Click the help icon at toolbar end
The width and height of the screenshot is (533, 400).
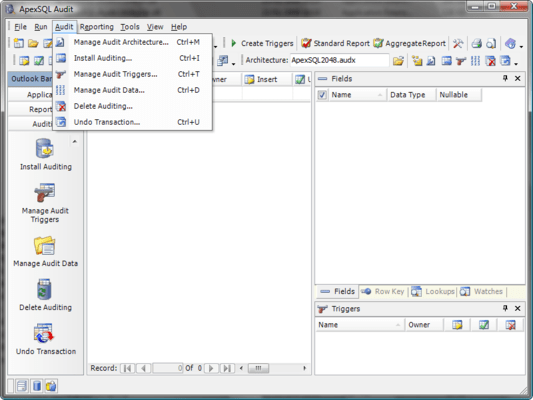(510, 43)
